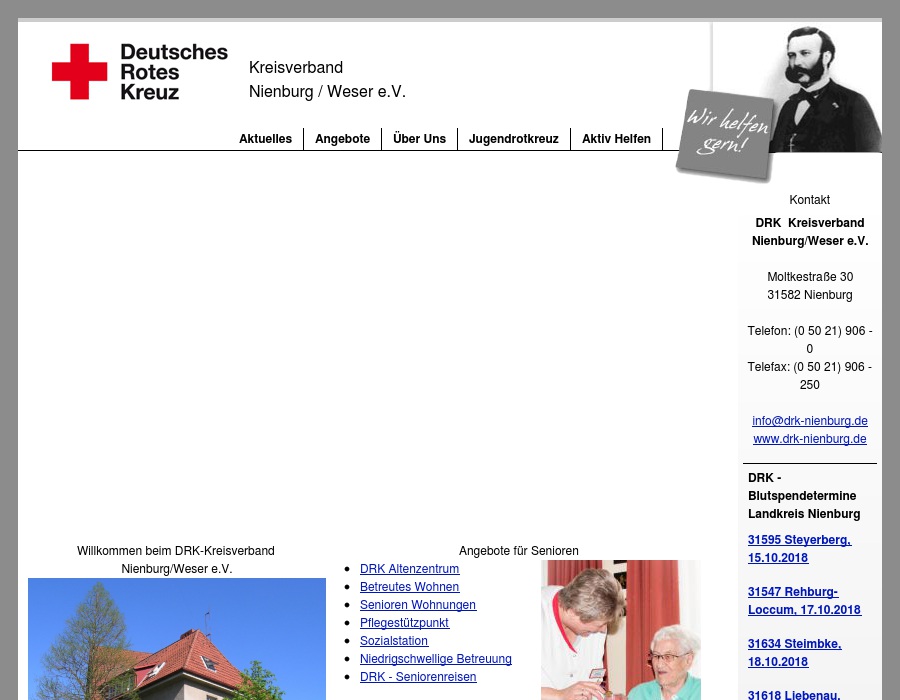900x700 pixels.
Task: Select Jugendrotkreuz from the navigation
Action: pos(513,139)
